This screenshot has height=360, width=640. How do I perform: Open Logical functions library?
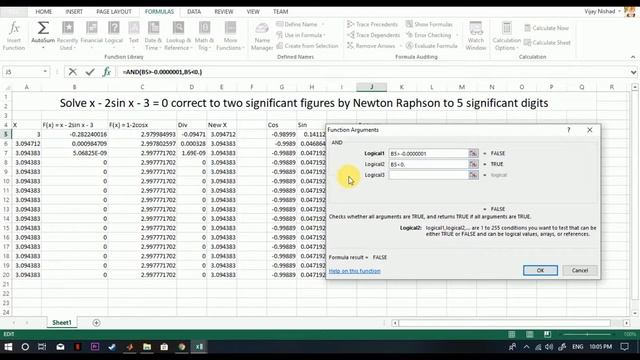pos(114,36)
